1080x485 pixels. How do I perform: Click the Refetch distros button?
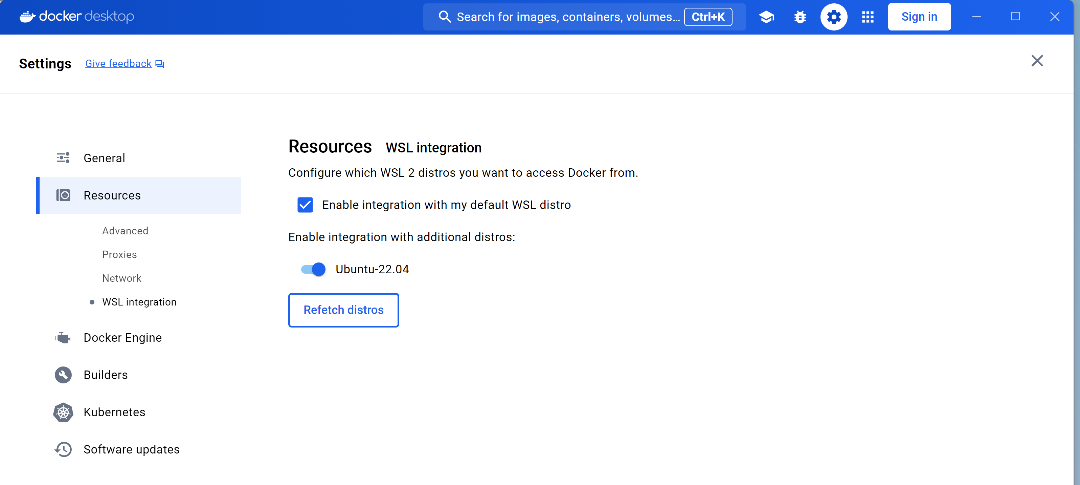pos(343,310)
